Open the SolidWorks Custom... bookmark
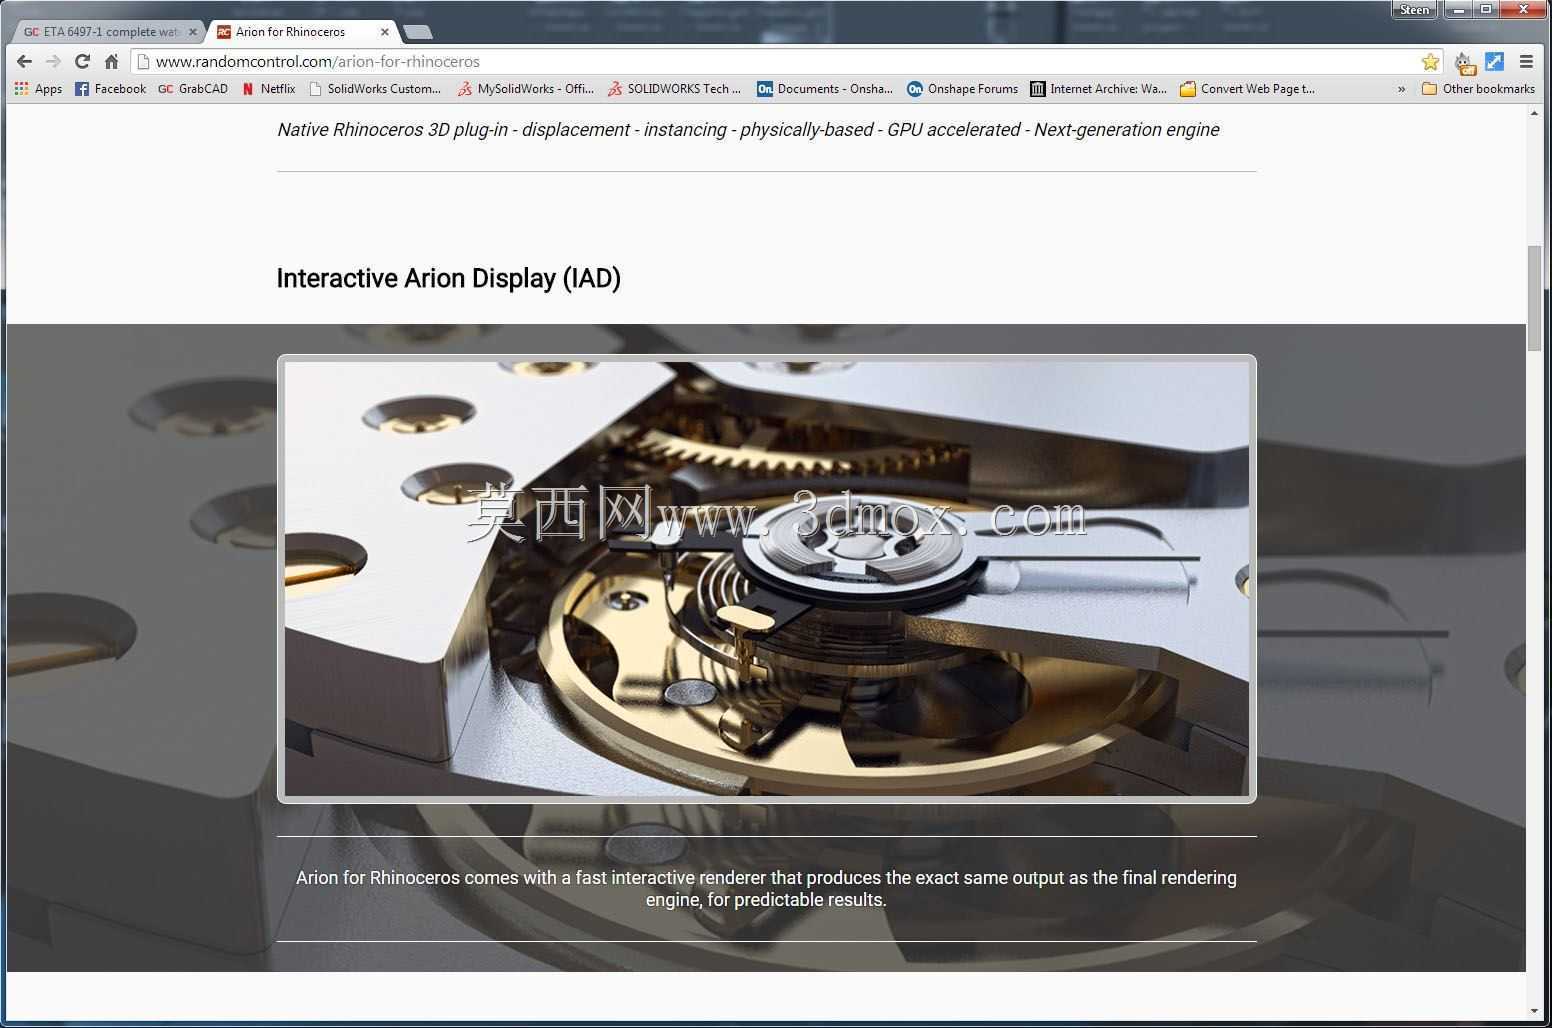 coord(375,89)
